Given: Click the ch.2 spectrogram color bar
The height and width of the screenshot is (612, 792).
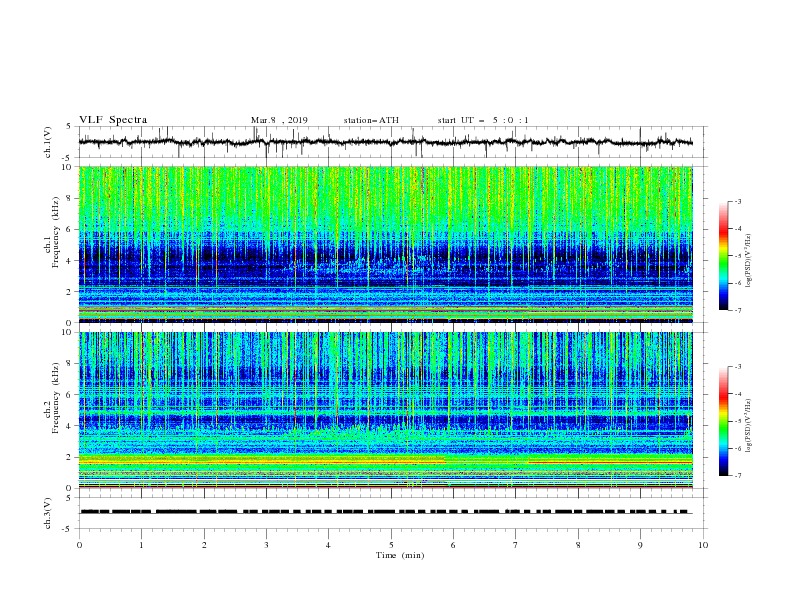Looking at the screenshot, I should [723, 421].
